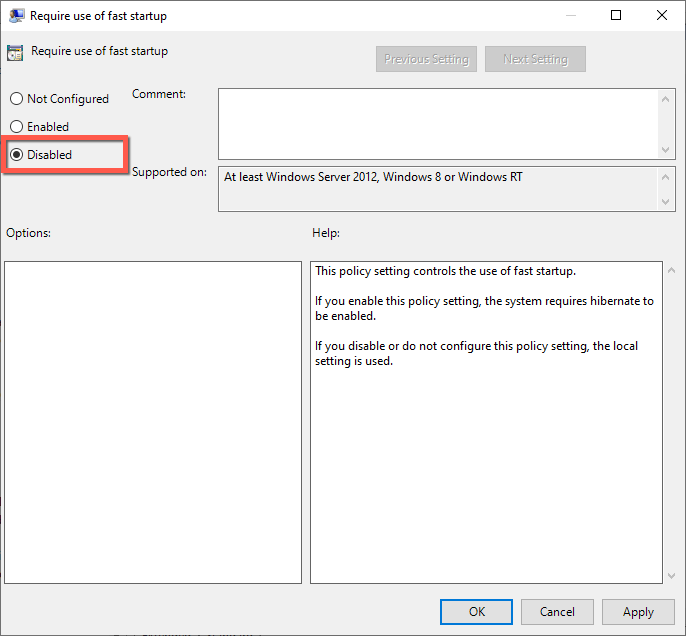Select the Not Configured radio button
This screenshot has width=686, height=636.
click(x=16, y=99)
